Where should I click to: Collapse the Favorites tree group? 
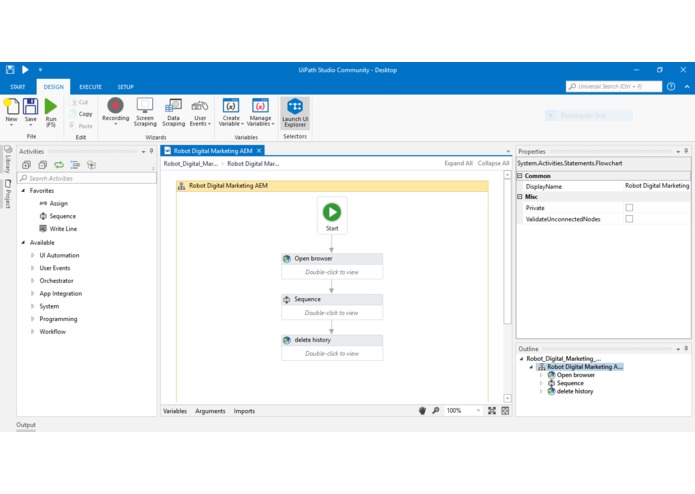[23, 191]
